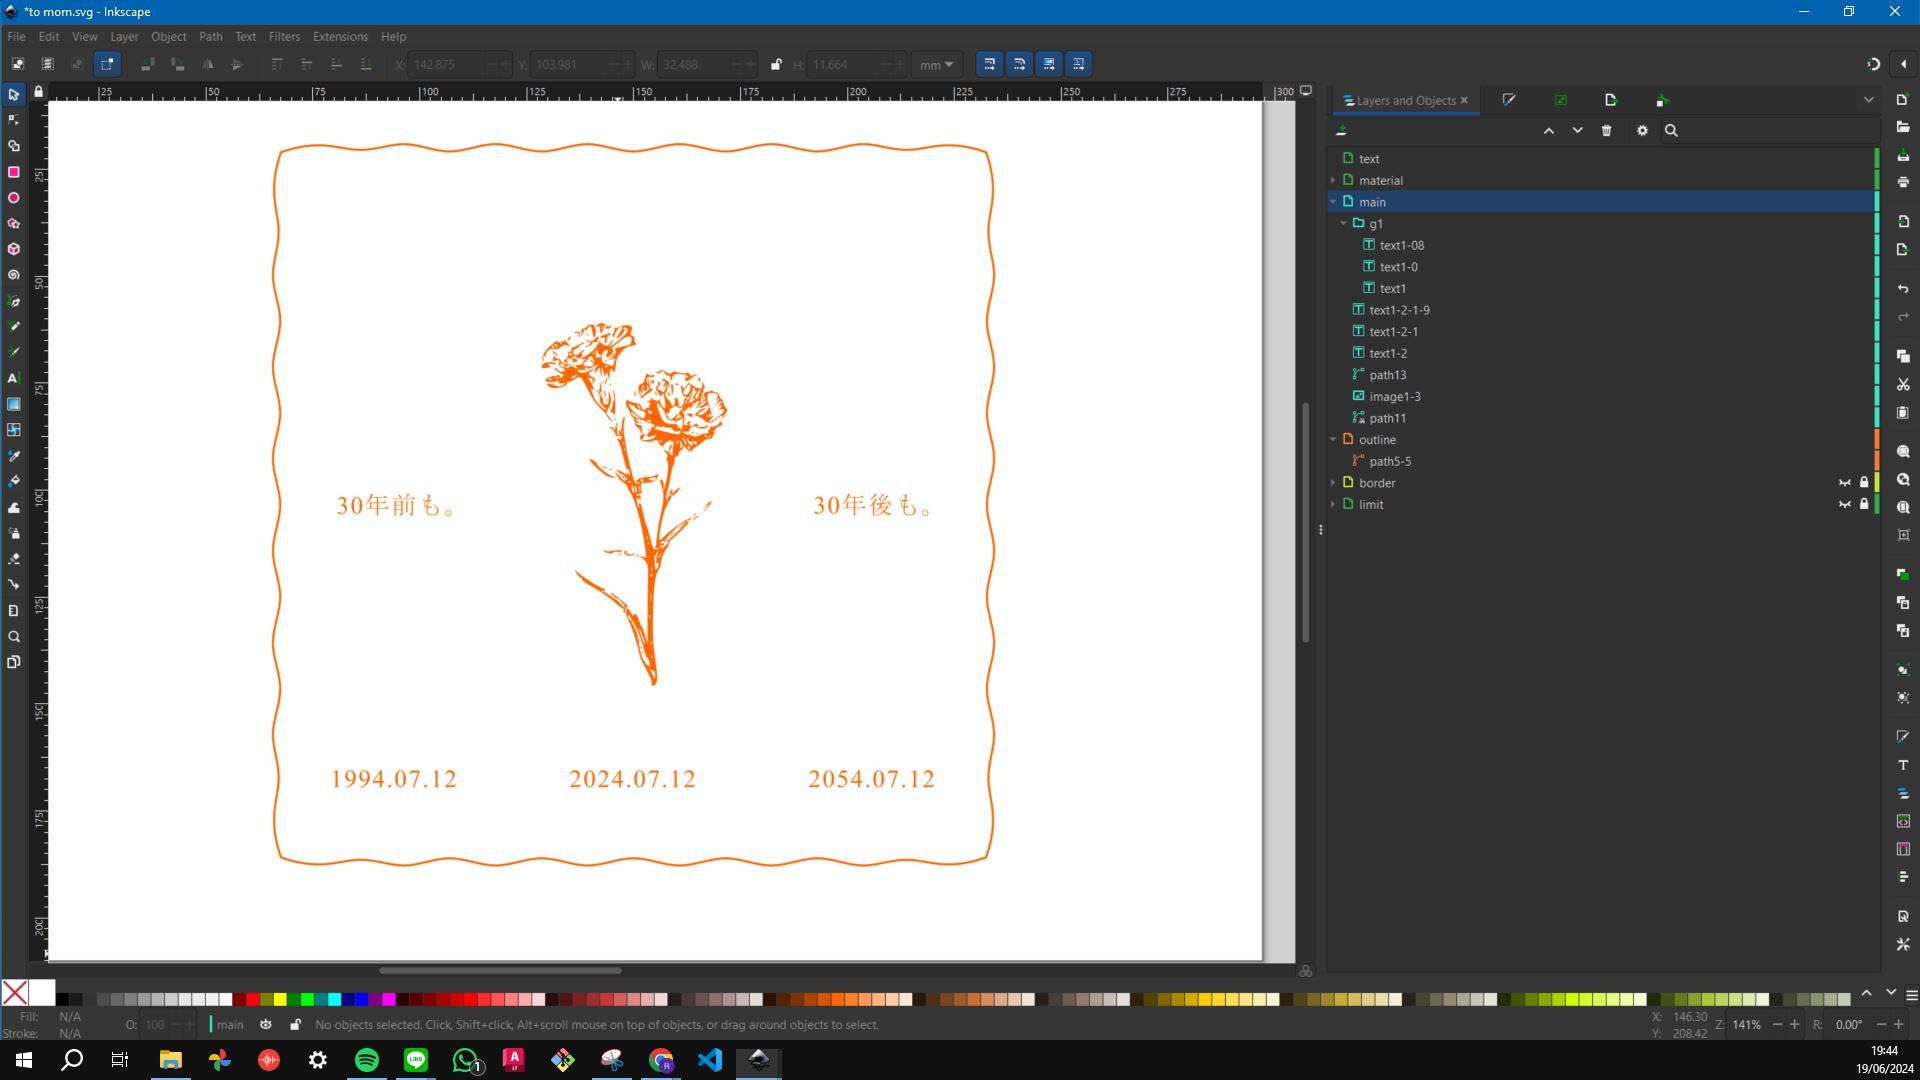
Task: Select the Dropper color picker tool
Action: [x=14, y=456]
